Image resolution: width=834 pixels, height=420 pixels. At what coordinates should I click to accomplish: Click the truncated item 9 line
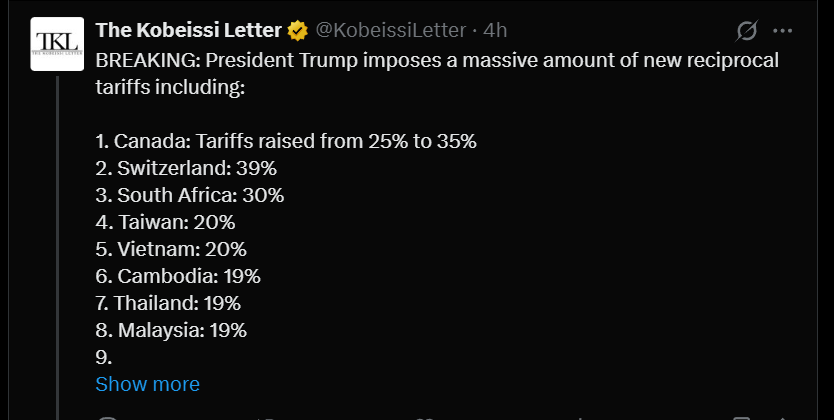[104, 357]
